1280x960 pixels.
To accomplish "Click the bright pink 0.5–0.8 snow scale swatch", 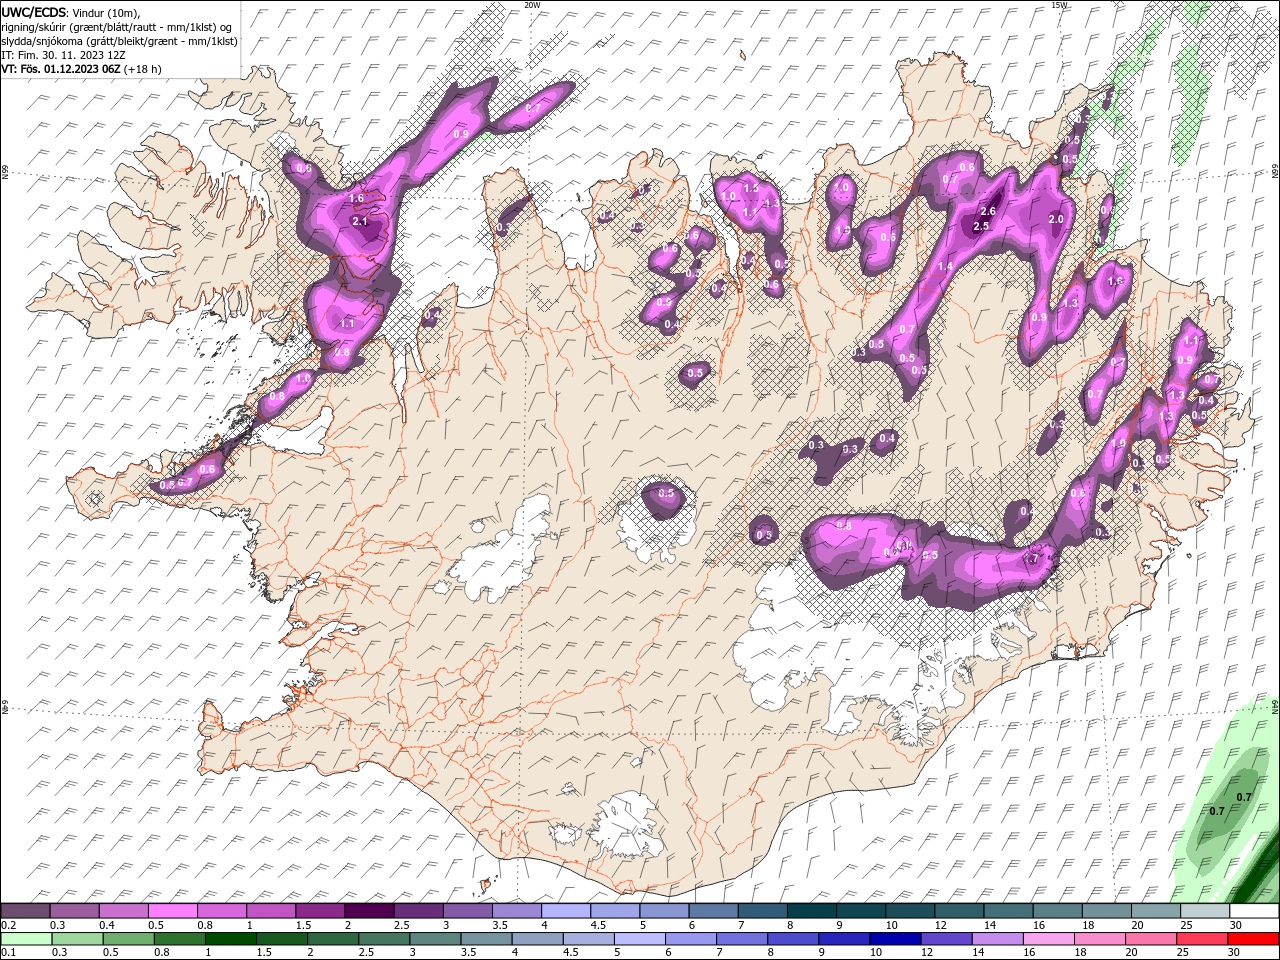I will click(x=172, y=911).
